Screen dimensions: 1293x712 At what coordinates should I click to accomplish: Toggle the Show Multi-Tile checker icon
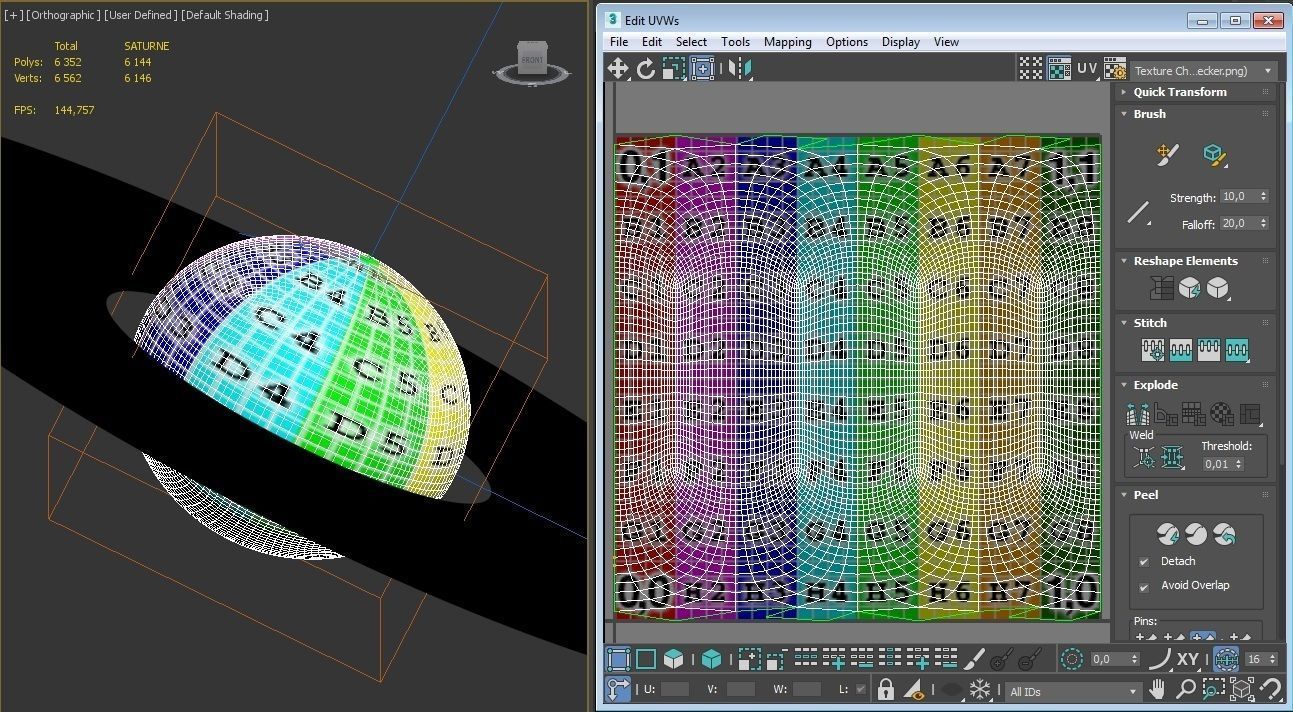[1031, 68]
